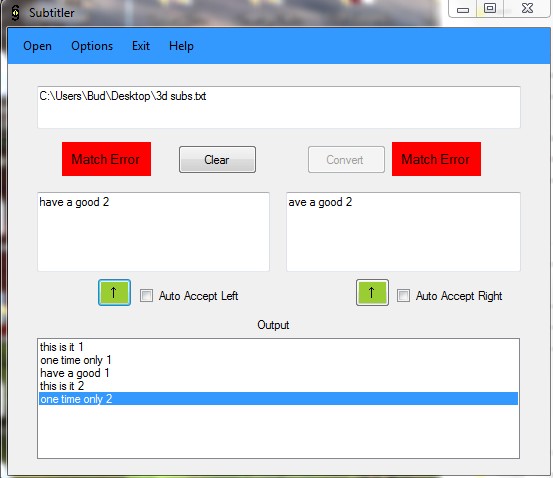Image resolution: width=553 pixels, height=478 pixels.
Task: Open the Options menu
Action: click(92, 46)
